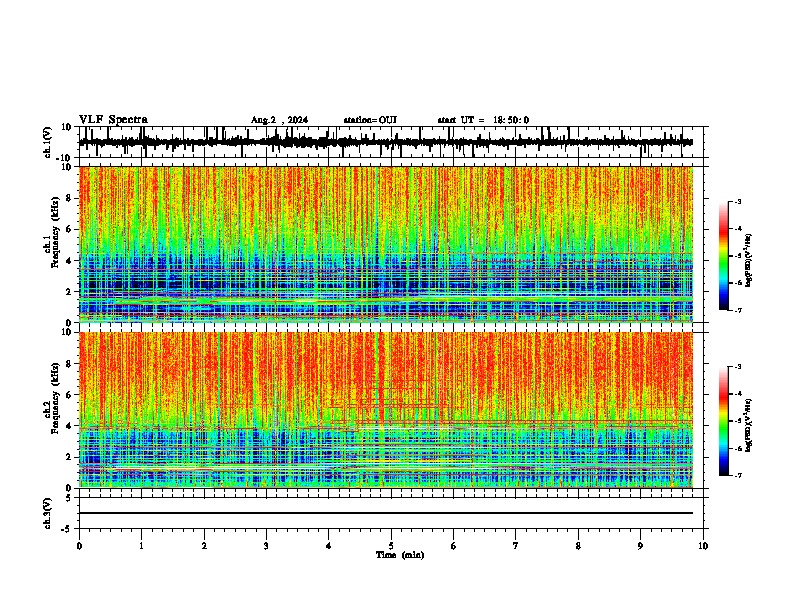This screenshot has height=612, width=792.
Task: Click the ch.1(V) waveform axis label
Action: [x=48, y=142]
